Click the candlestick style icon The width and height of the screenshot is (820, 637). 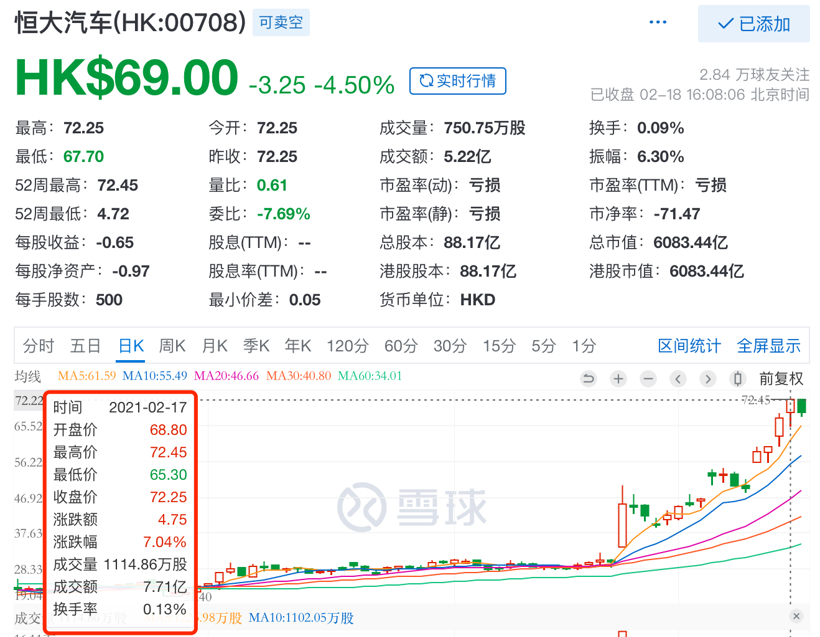(x=738, y=379)
